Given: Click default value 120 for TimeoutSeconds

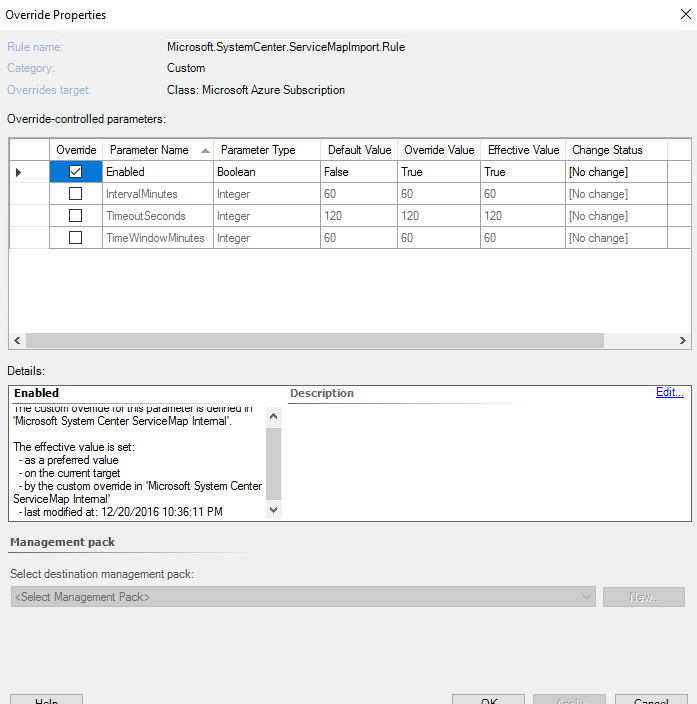Looking at the screenshot, I should click(359, 216).
